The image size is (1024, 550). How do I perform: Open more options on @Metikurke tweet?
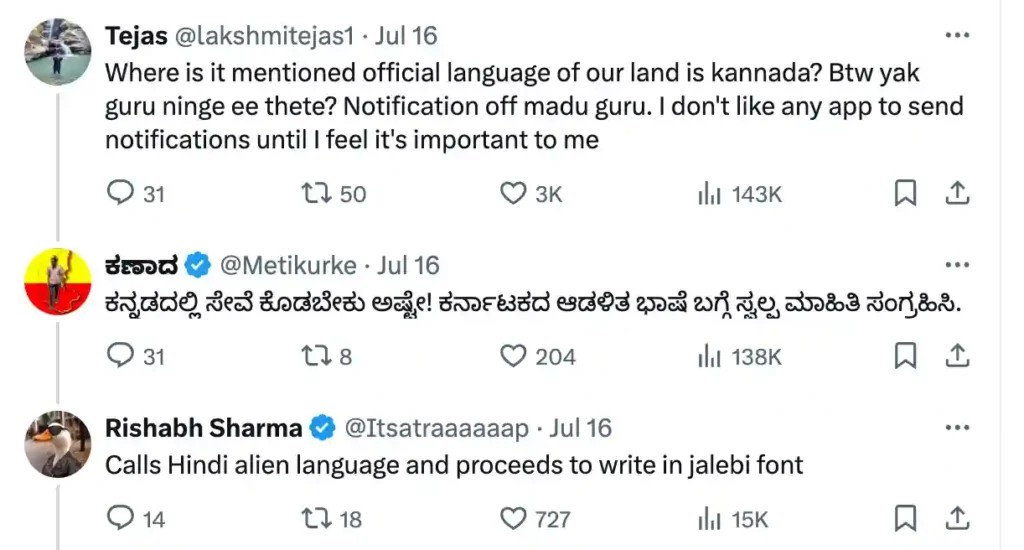pos(957,266)
